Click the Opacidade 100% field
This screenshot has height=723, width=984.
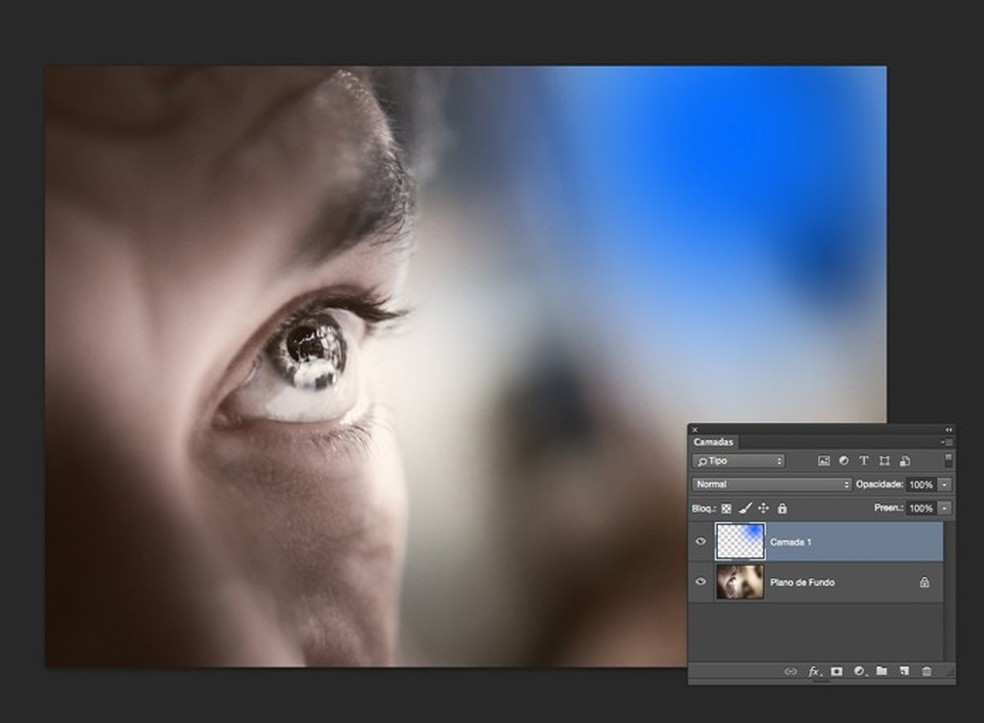pyautogui.click(x=921, y=485)
